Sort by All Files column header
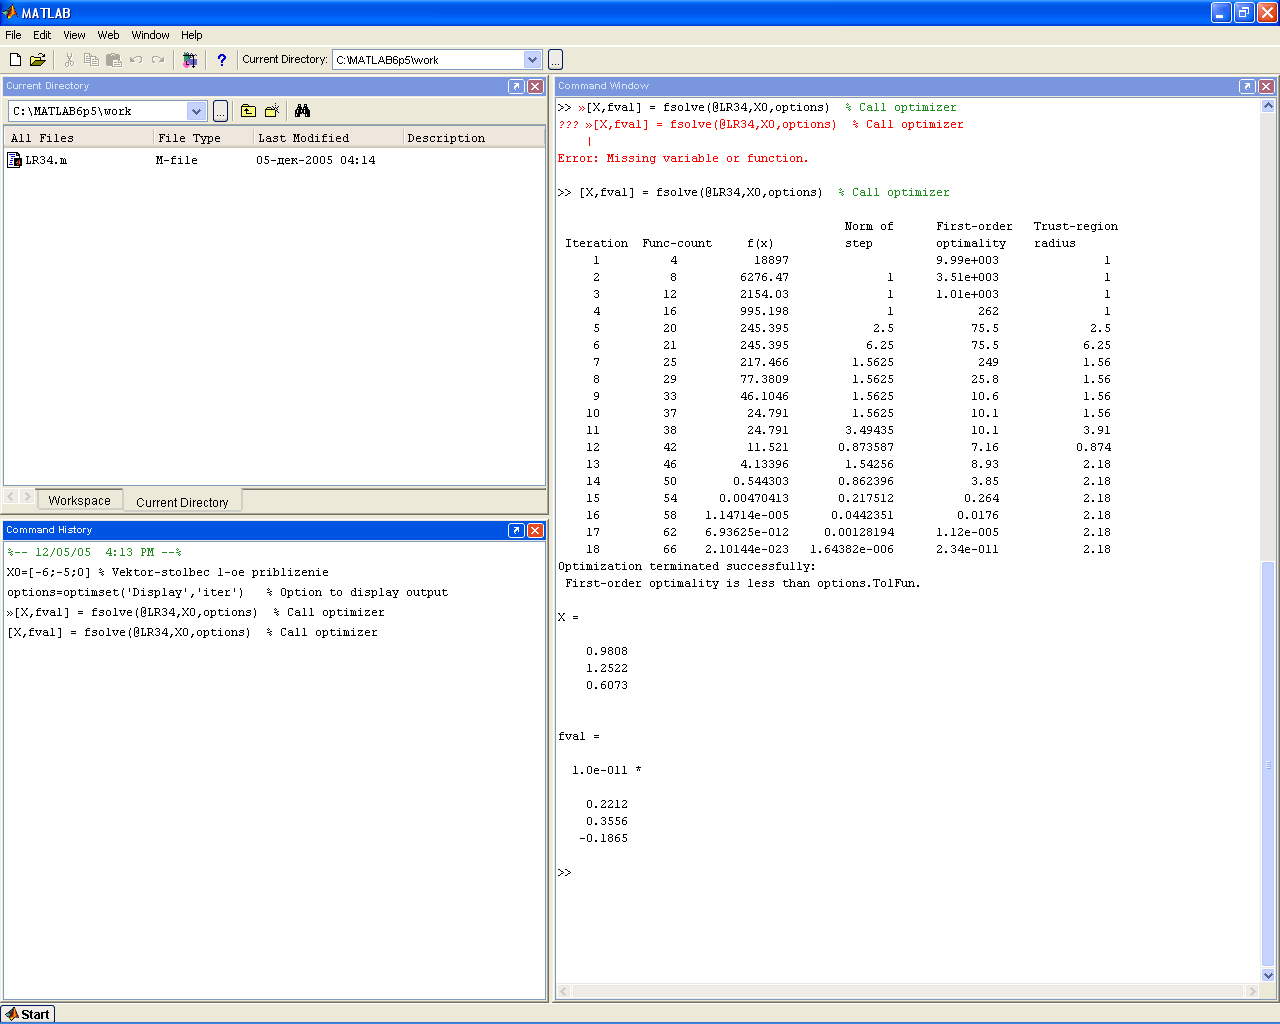 coord(79,138)
